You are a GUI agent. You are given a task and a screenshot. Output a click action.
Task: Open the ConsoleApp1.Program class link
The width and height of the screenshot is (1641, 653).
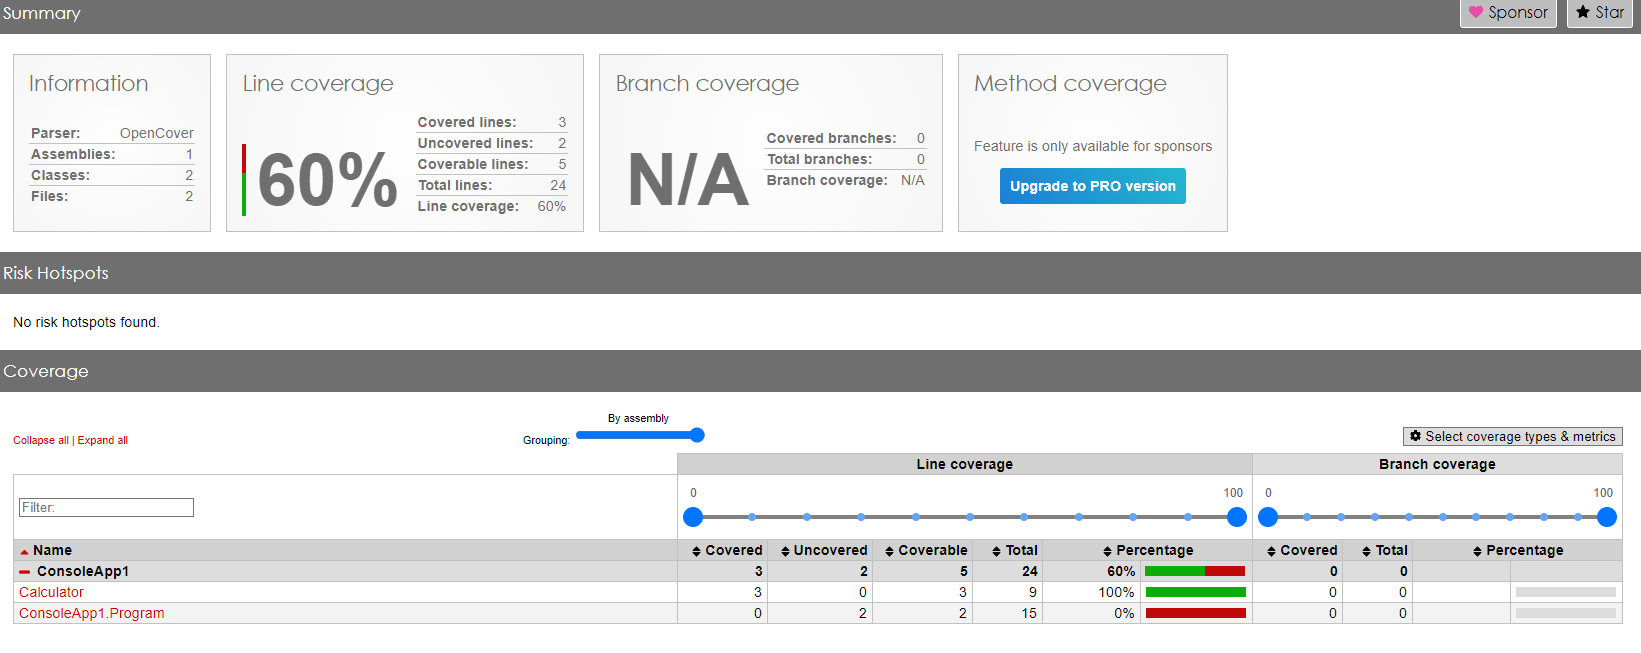[92, 613]
